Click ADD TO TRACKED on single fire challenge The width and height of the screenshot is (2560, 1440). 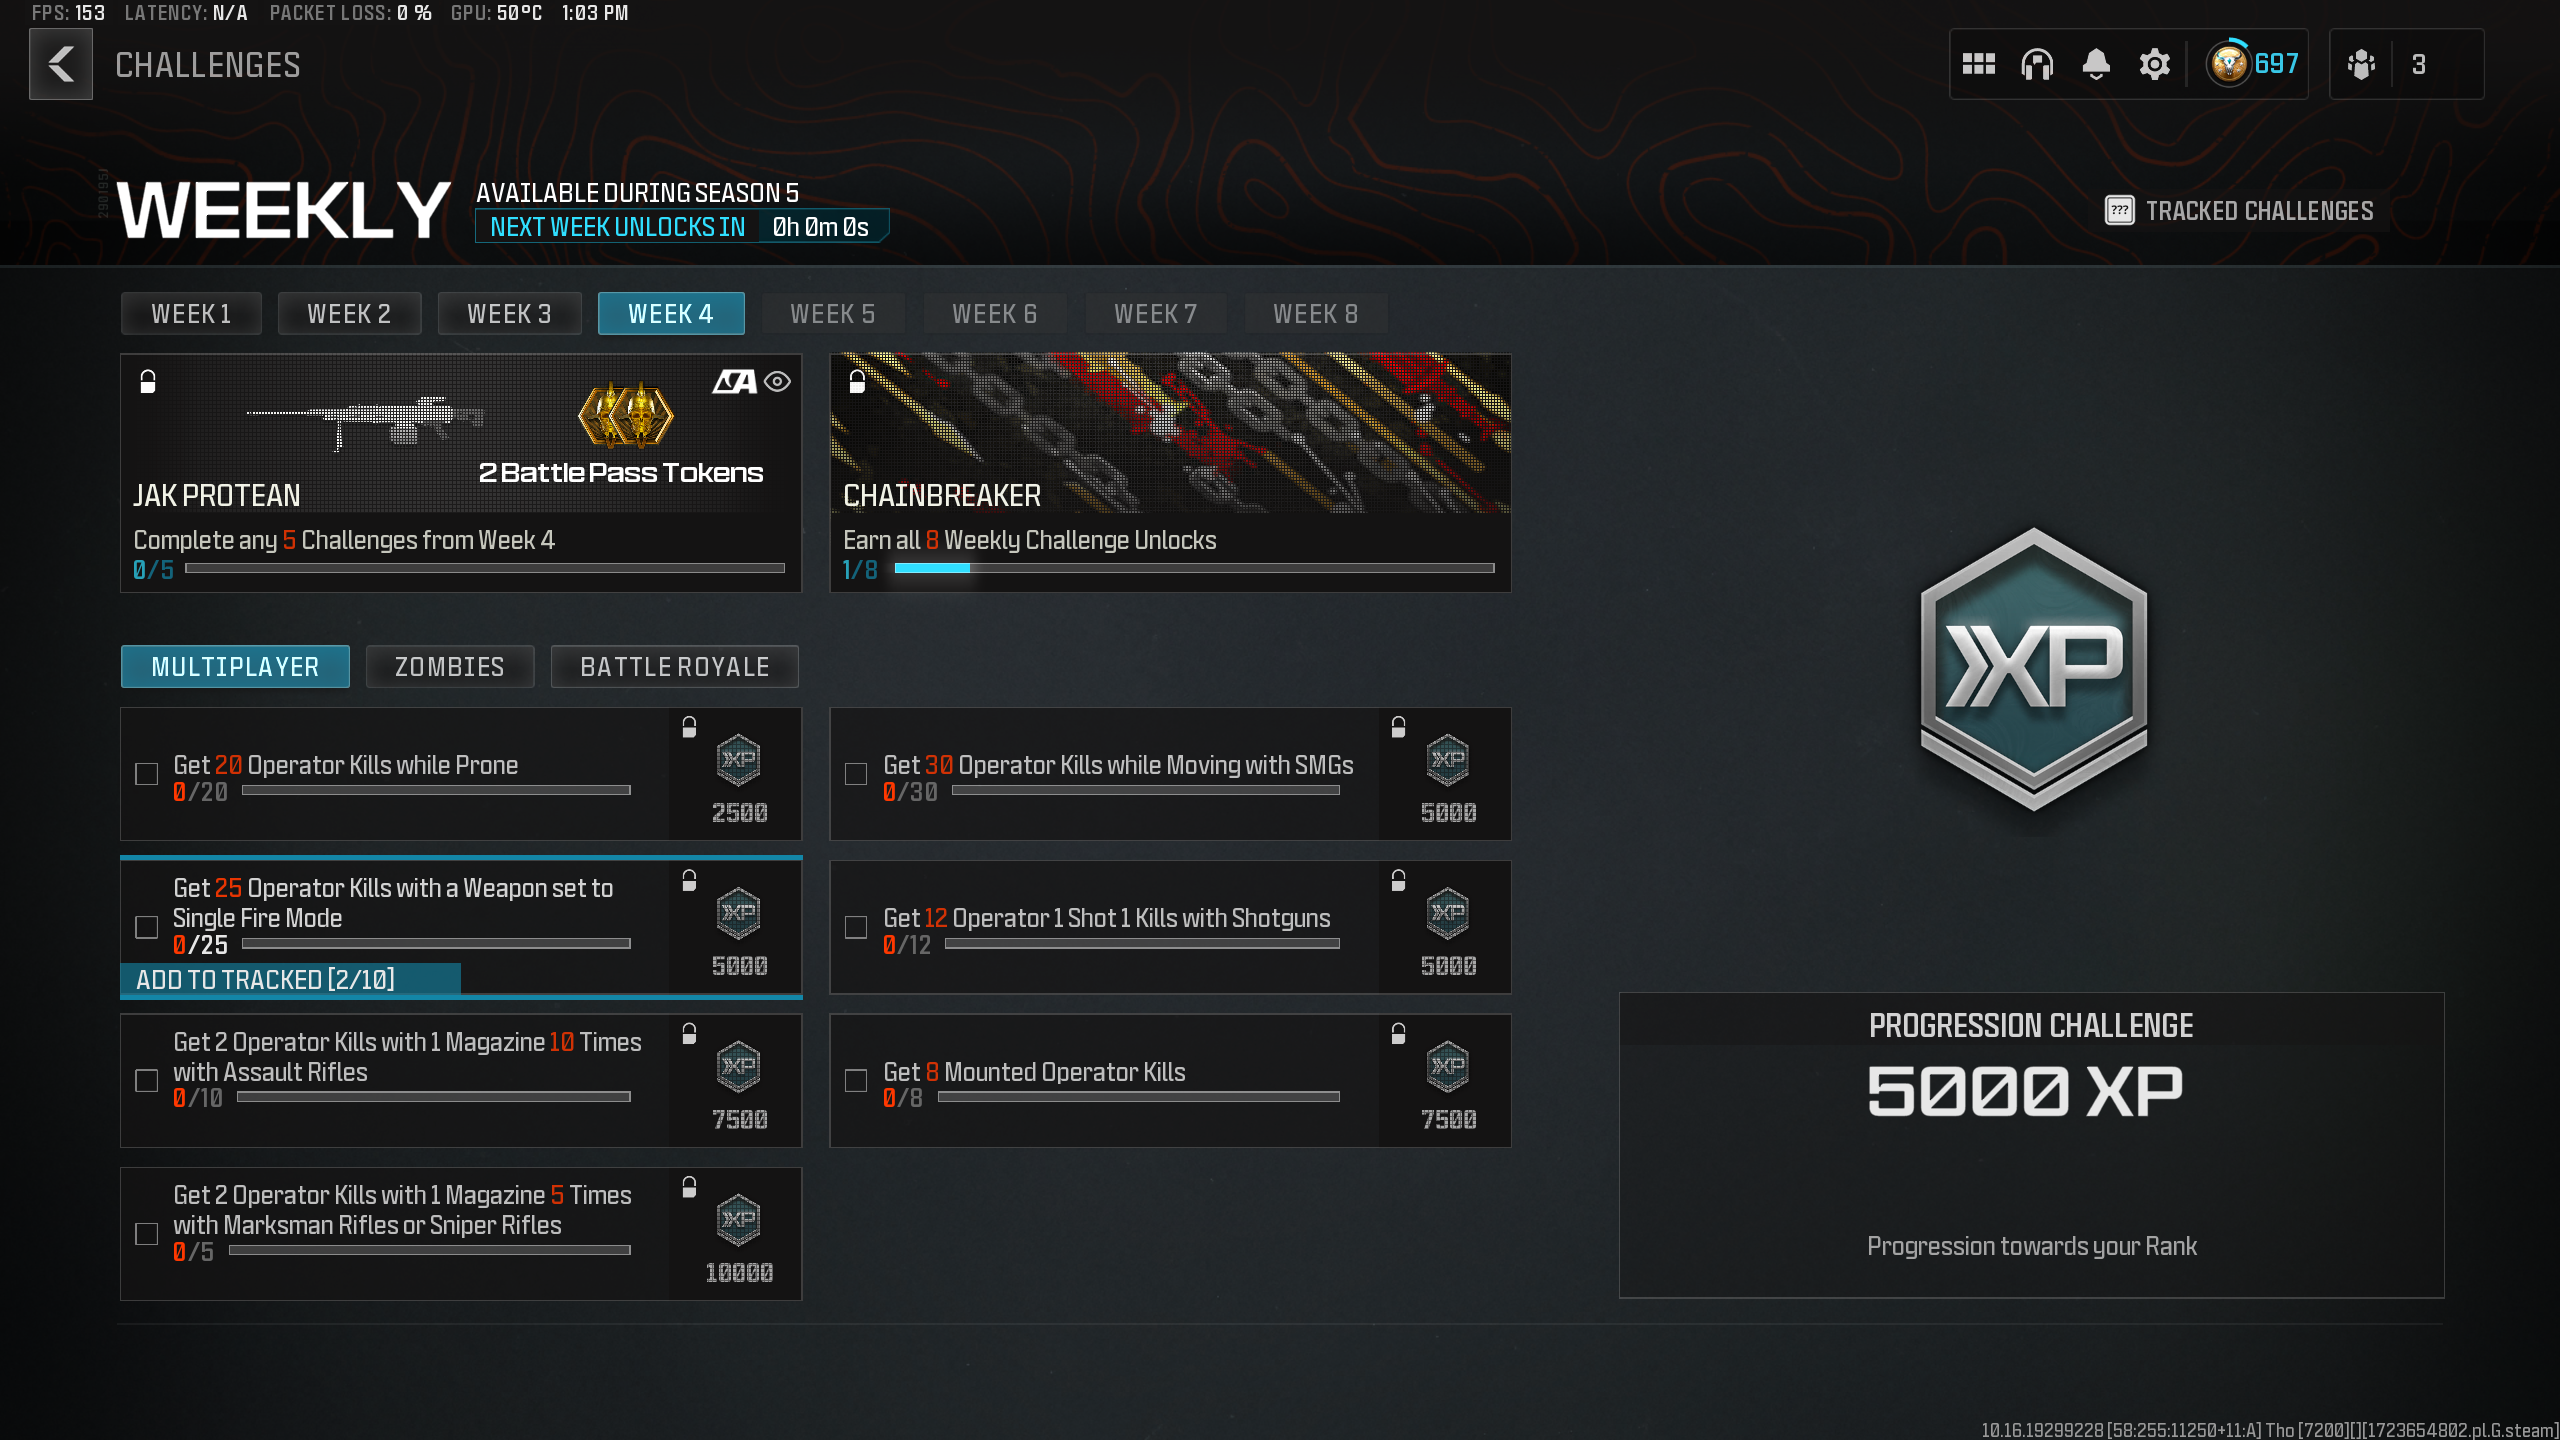[x=265, y=980]
